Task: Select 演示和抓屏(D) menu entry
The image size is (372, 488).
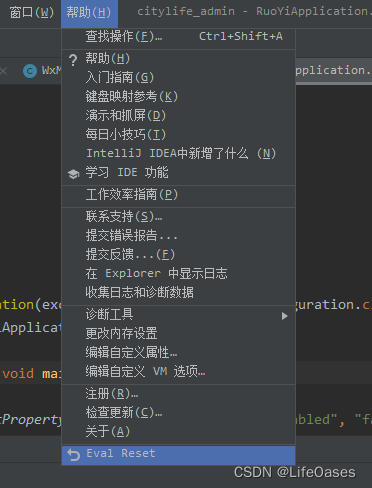Action: (178, 116)
